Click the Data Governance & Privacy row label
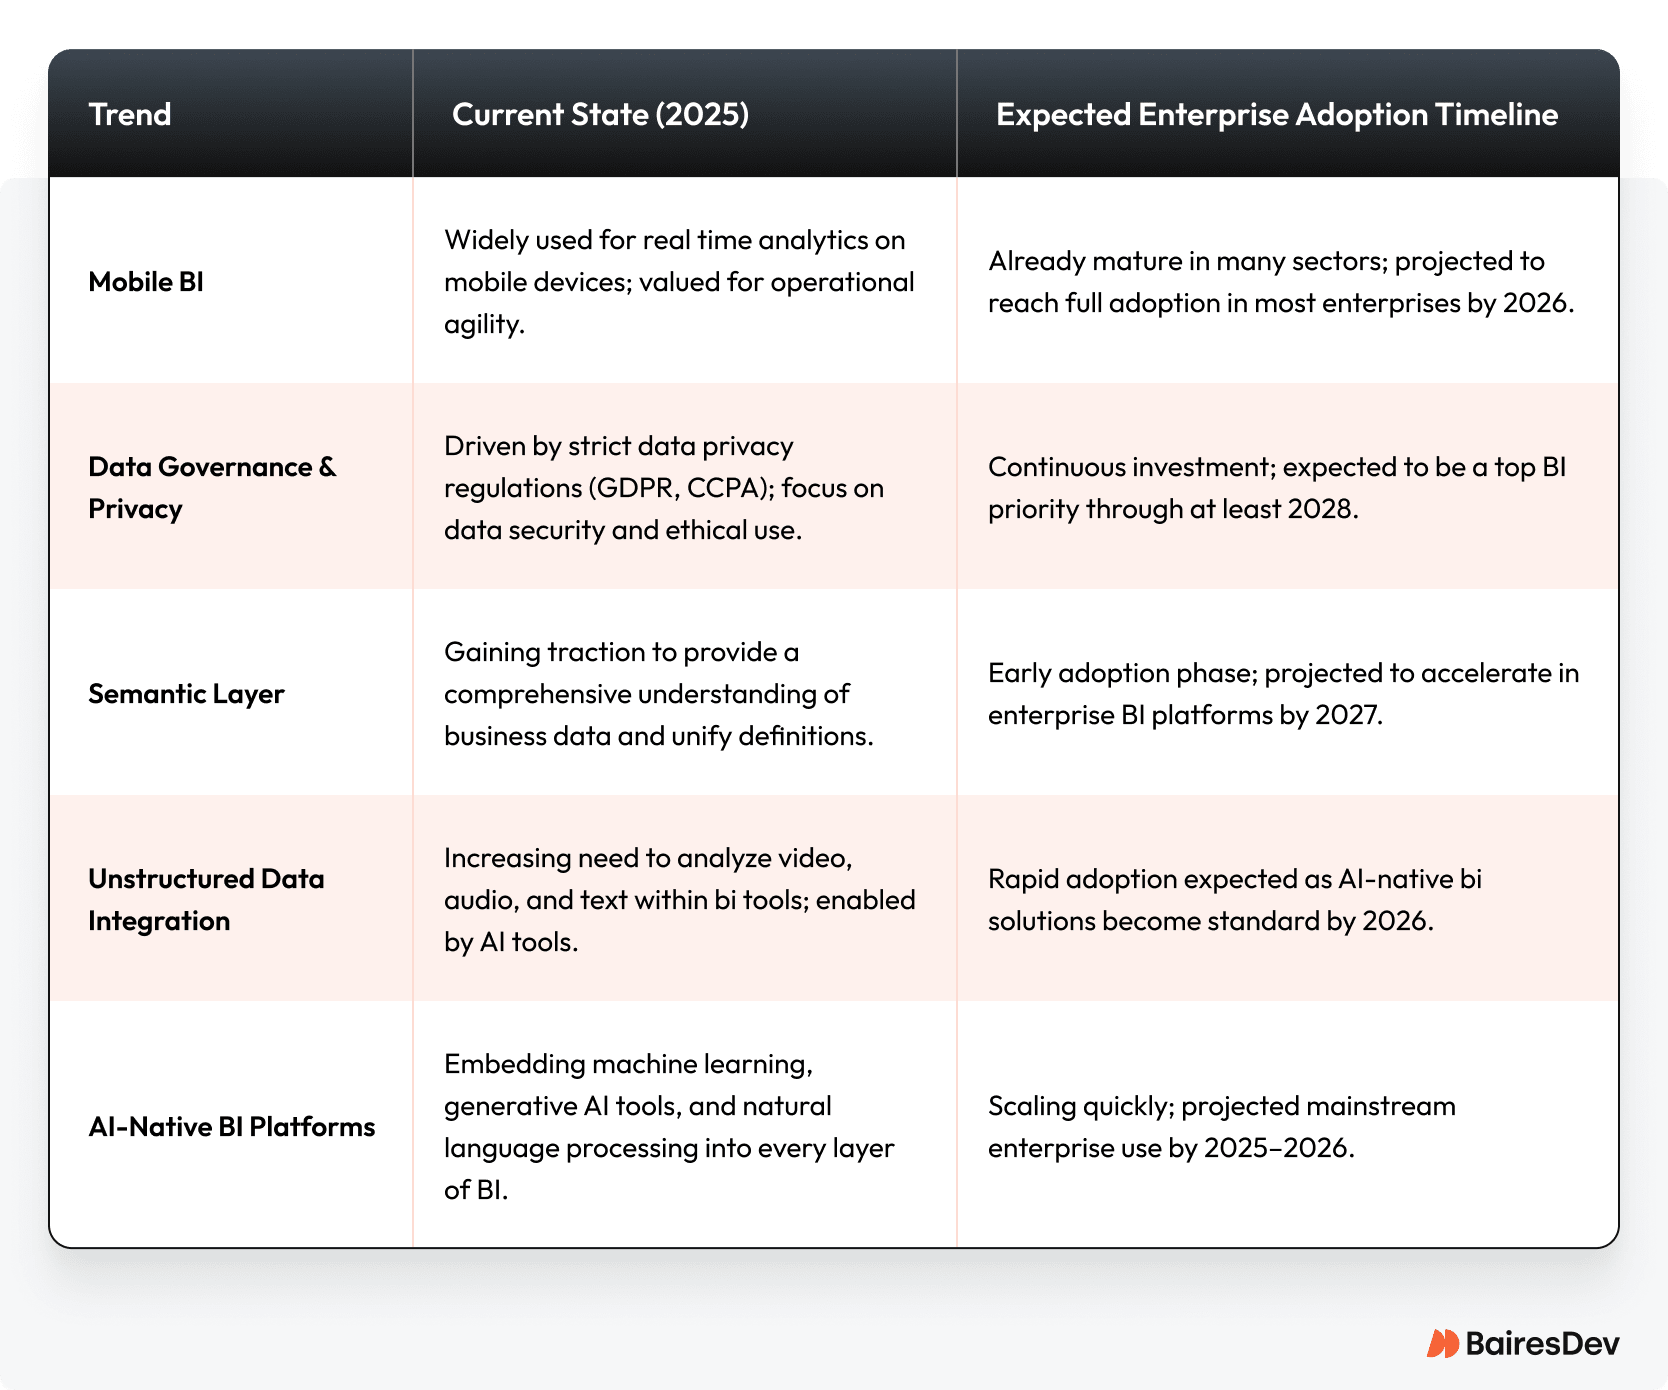Screen dimensions: 1668x1390 coord(212,488)
